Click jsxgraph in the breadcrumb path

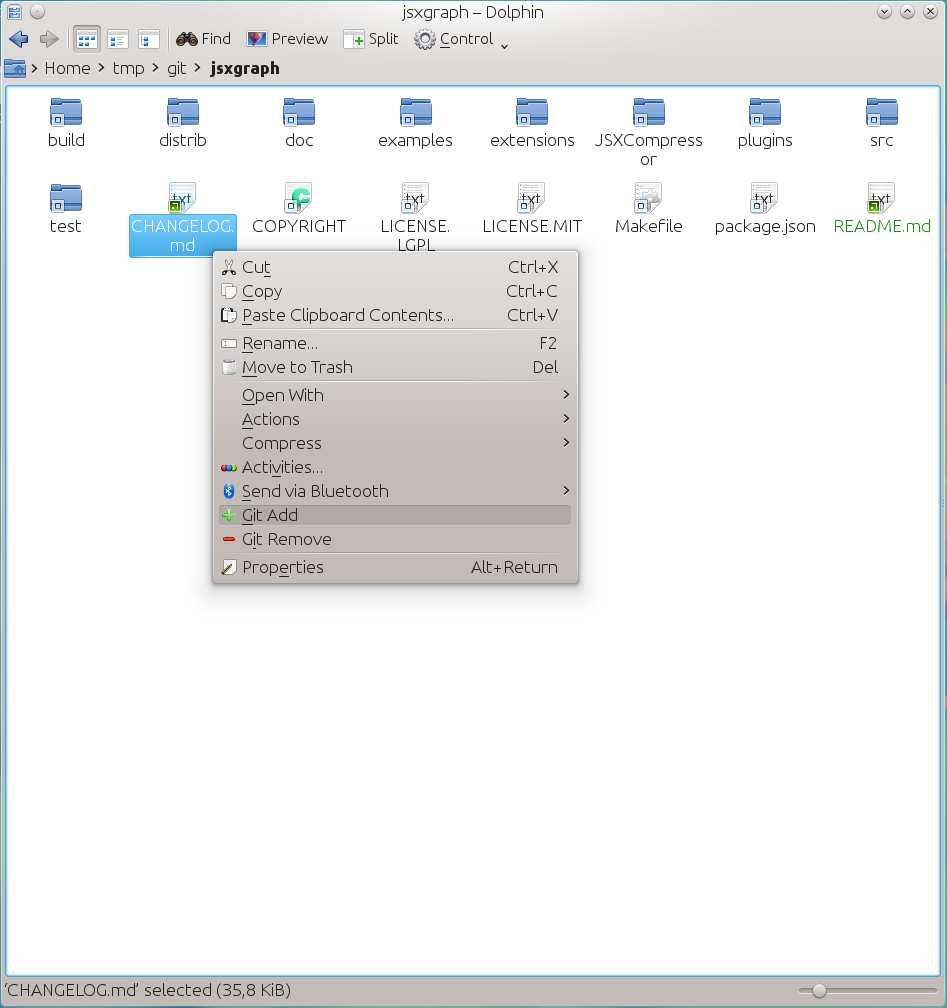click(245, 68)
